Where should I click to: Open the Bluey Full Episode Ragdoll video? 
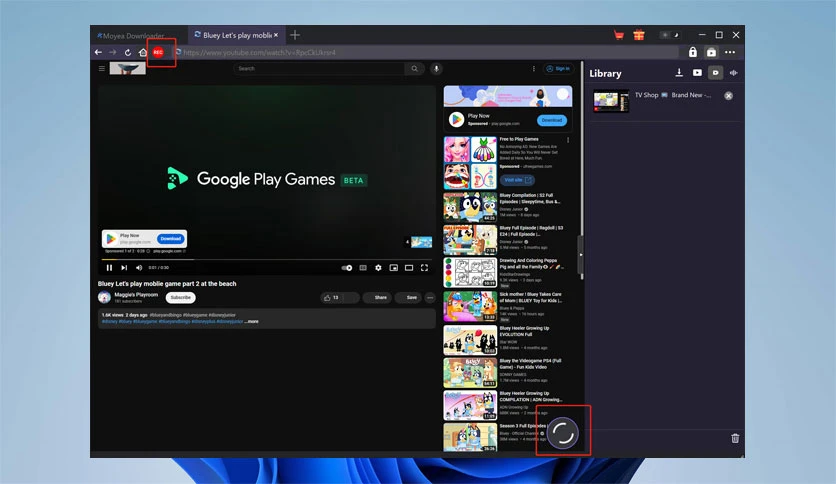point(470,239)
